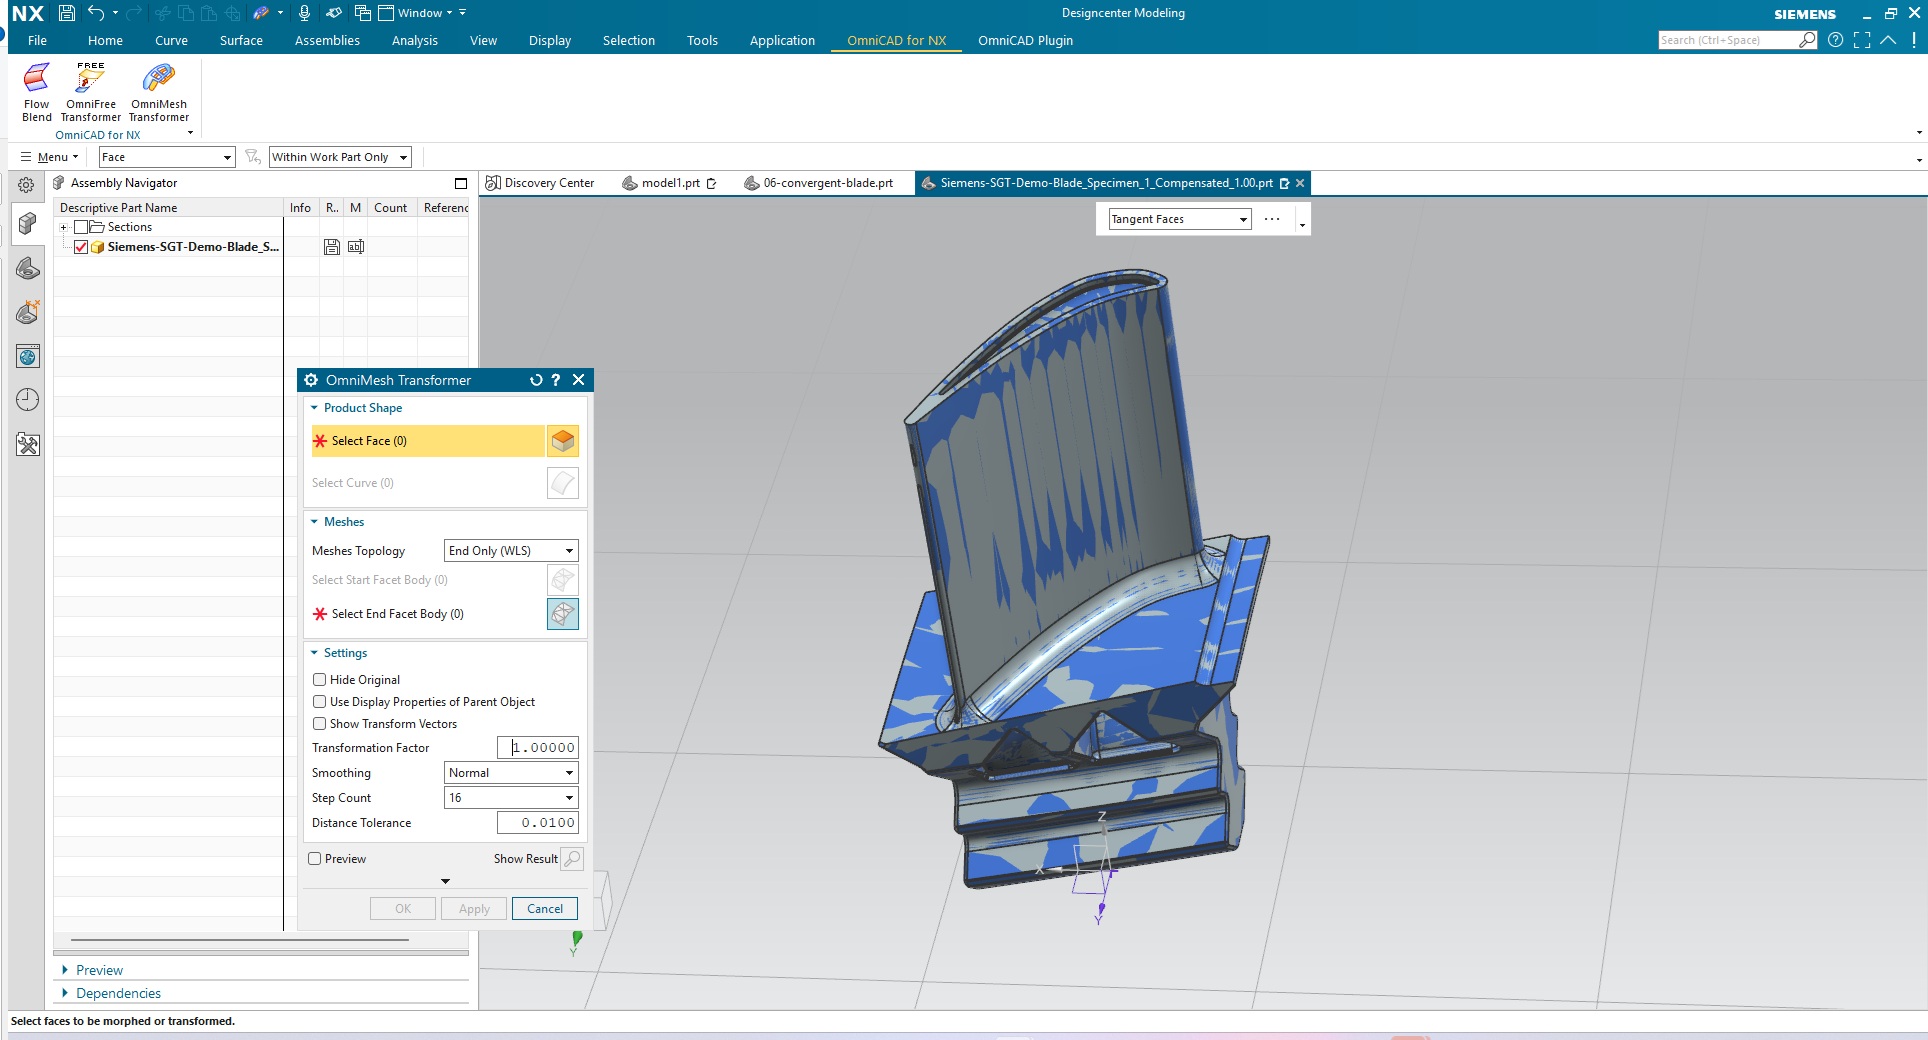Switch to the 06-convergent-blade.prt tab

[x=820, y=183]
